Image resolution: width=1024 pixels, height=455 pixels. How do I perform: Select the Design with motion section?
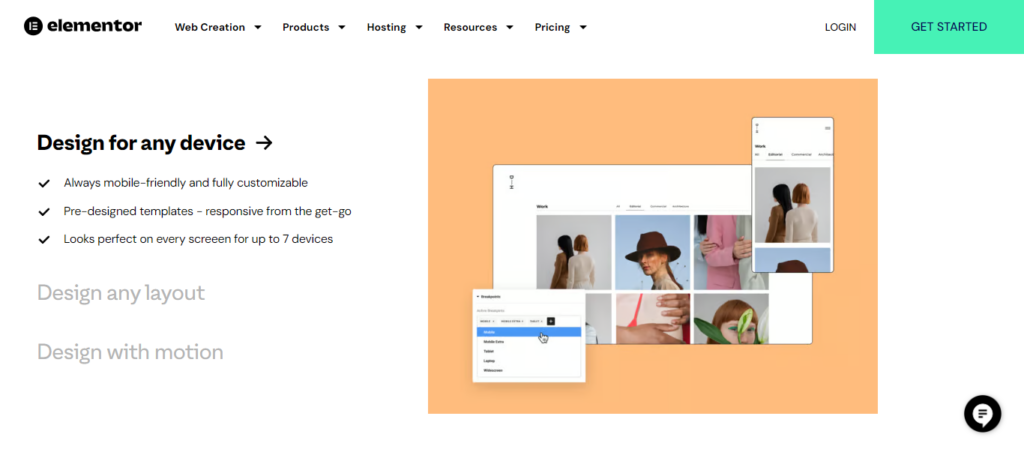tap(130, 352)
